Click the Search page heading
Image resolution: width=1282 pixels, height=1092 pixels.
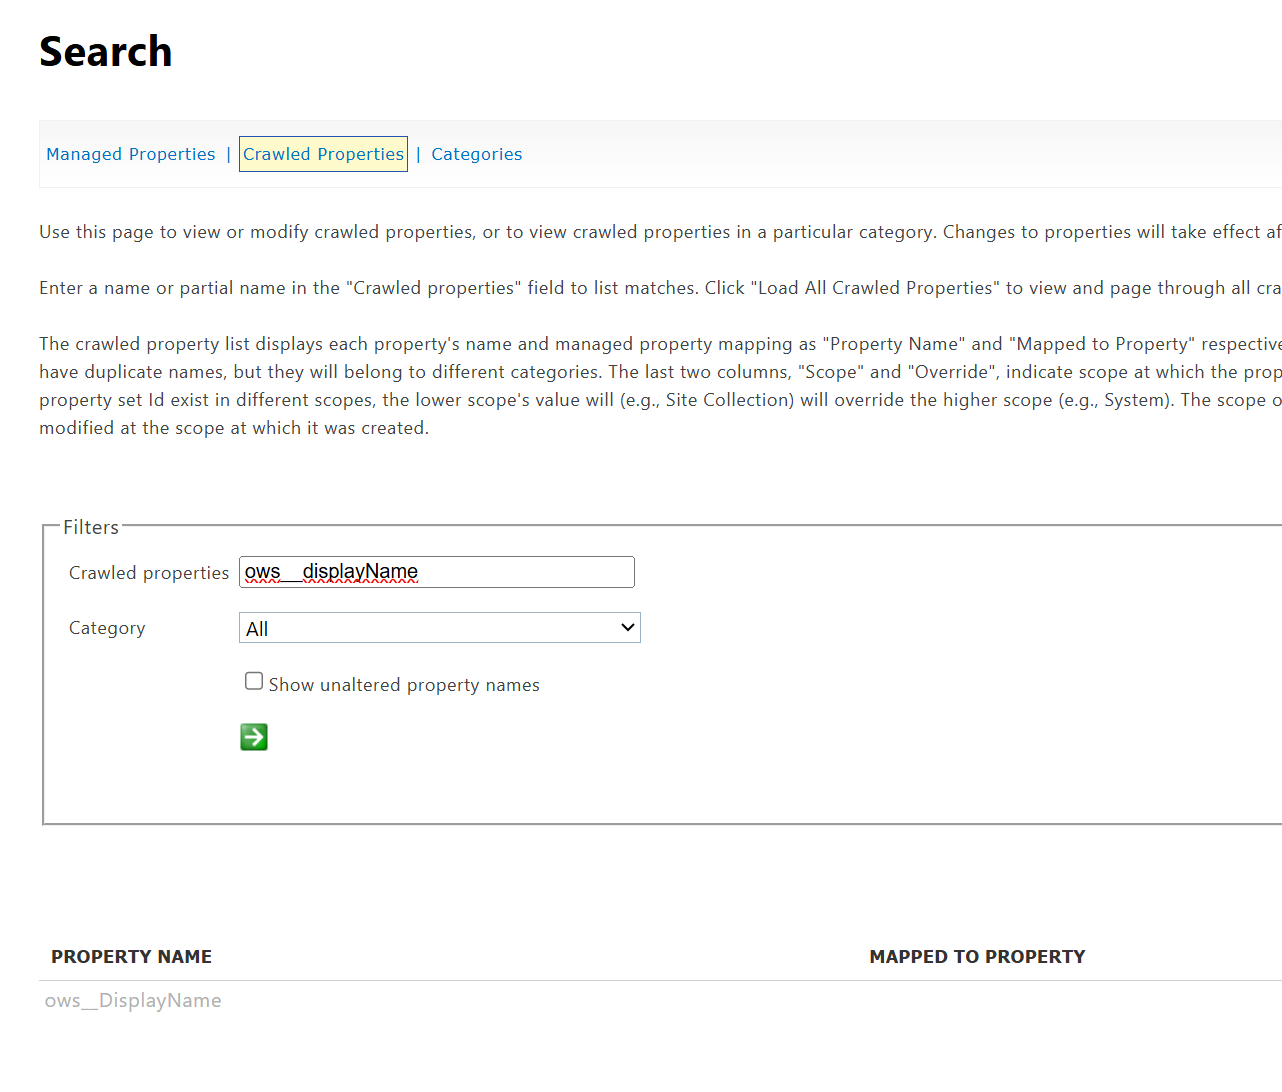pyautogui.click(x=106, y=52)
